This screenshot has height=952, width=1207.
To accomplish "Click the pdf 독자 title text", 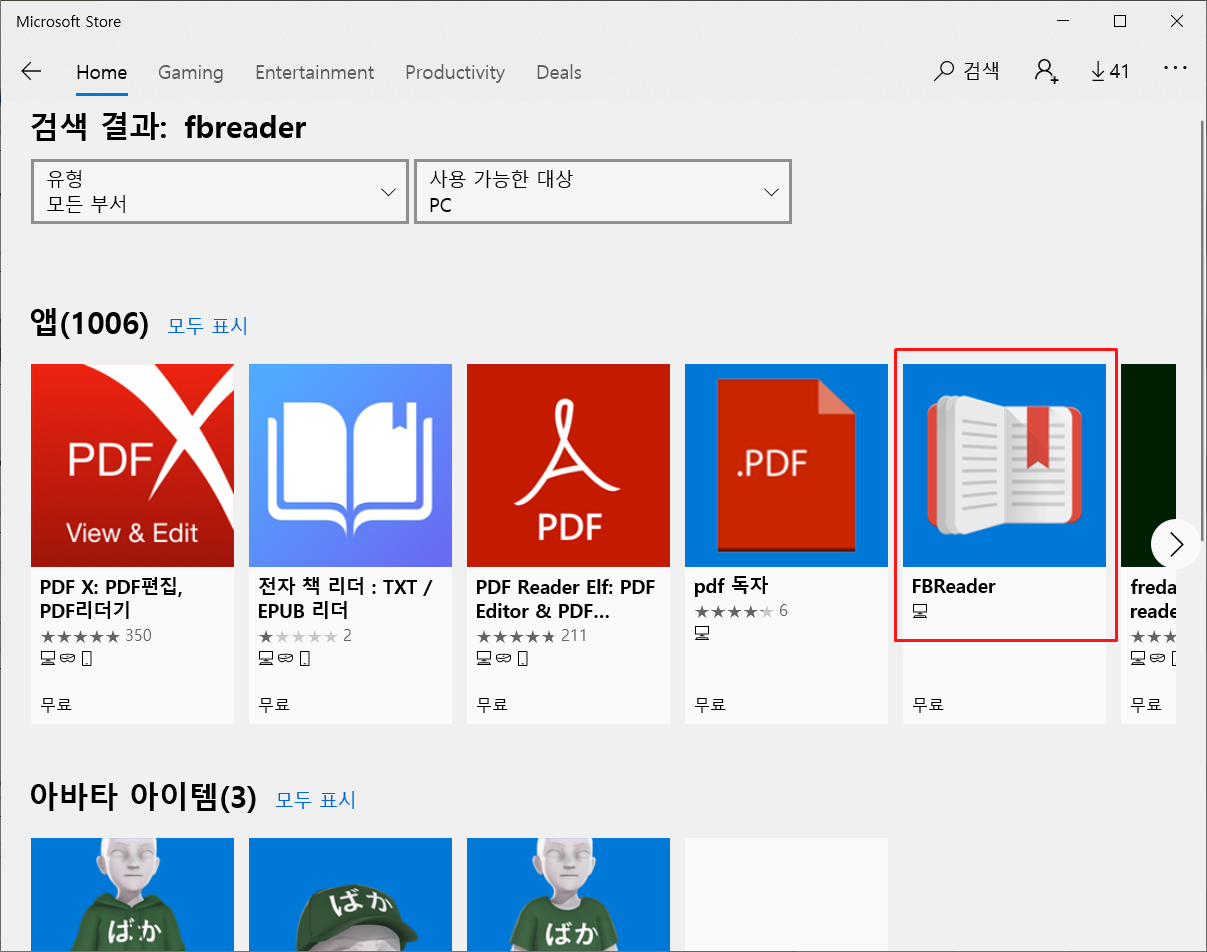I will [x=731, y=586].
